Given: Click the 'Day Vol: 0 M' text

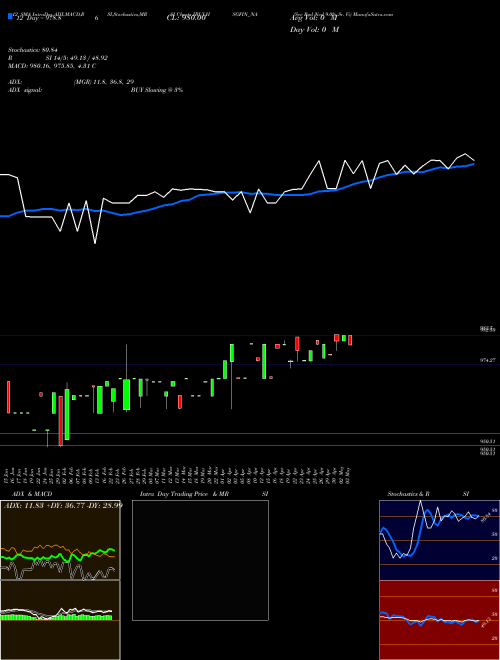Looking at the screenshot, I should pos(314,30).
